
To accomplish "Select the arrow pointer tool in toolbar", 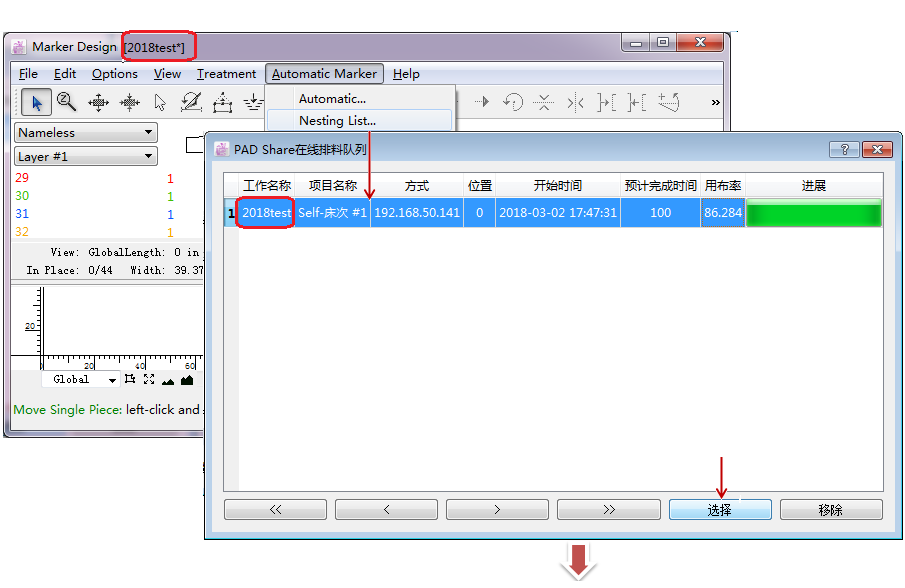I will point(37,102).
